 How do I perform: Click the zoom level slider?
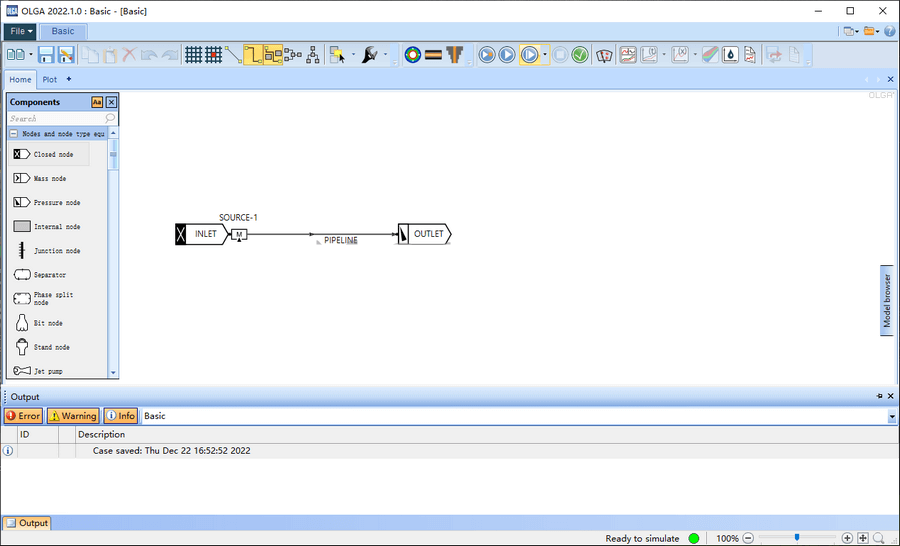[796, 538]
